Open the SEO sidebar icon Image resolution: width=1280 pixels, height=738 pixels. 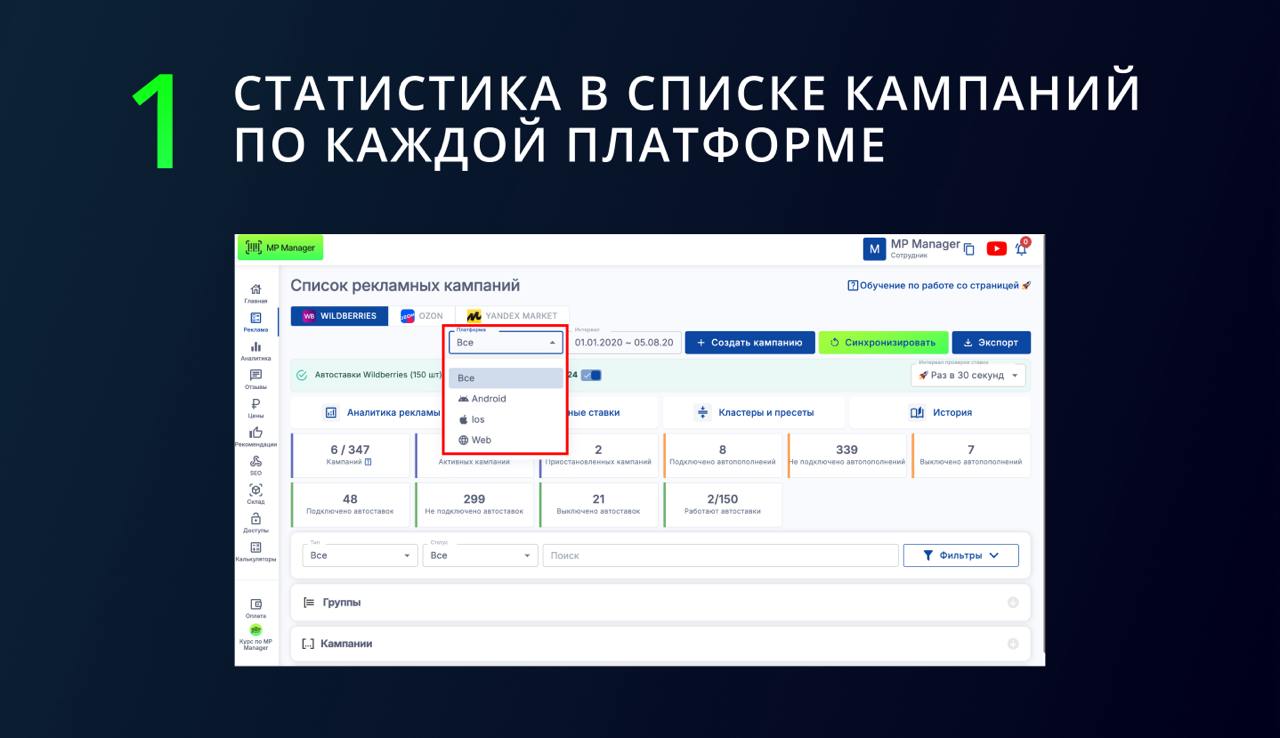coord(256,463)
